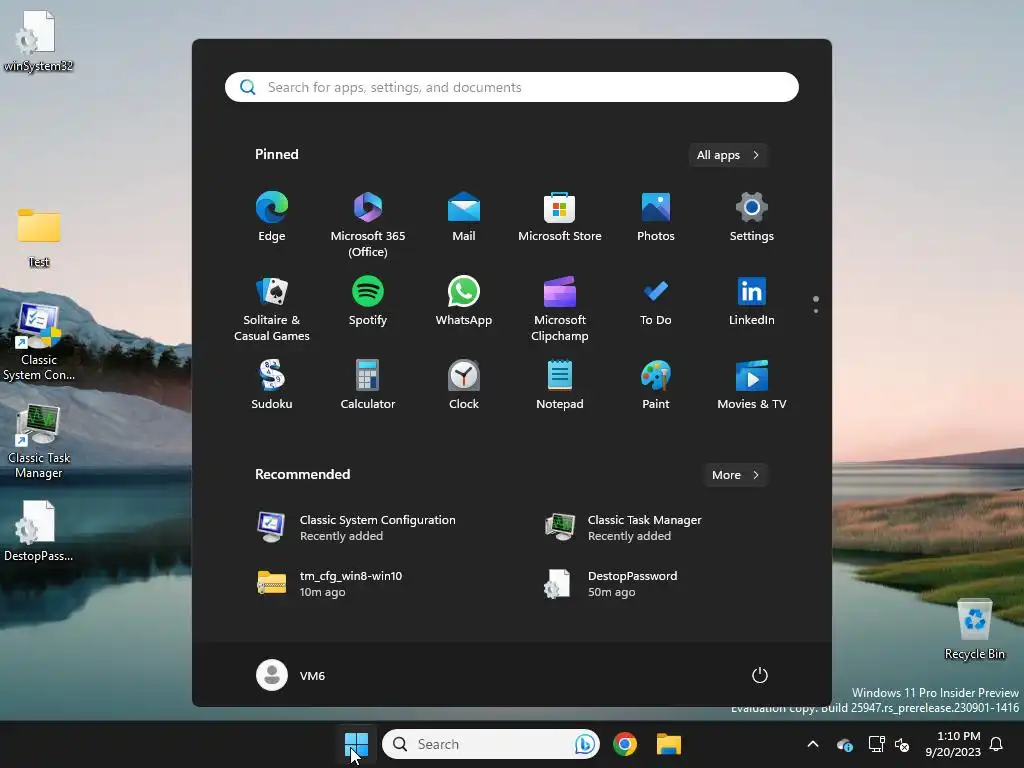Expand All apps list

[728, 155]
